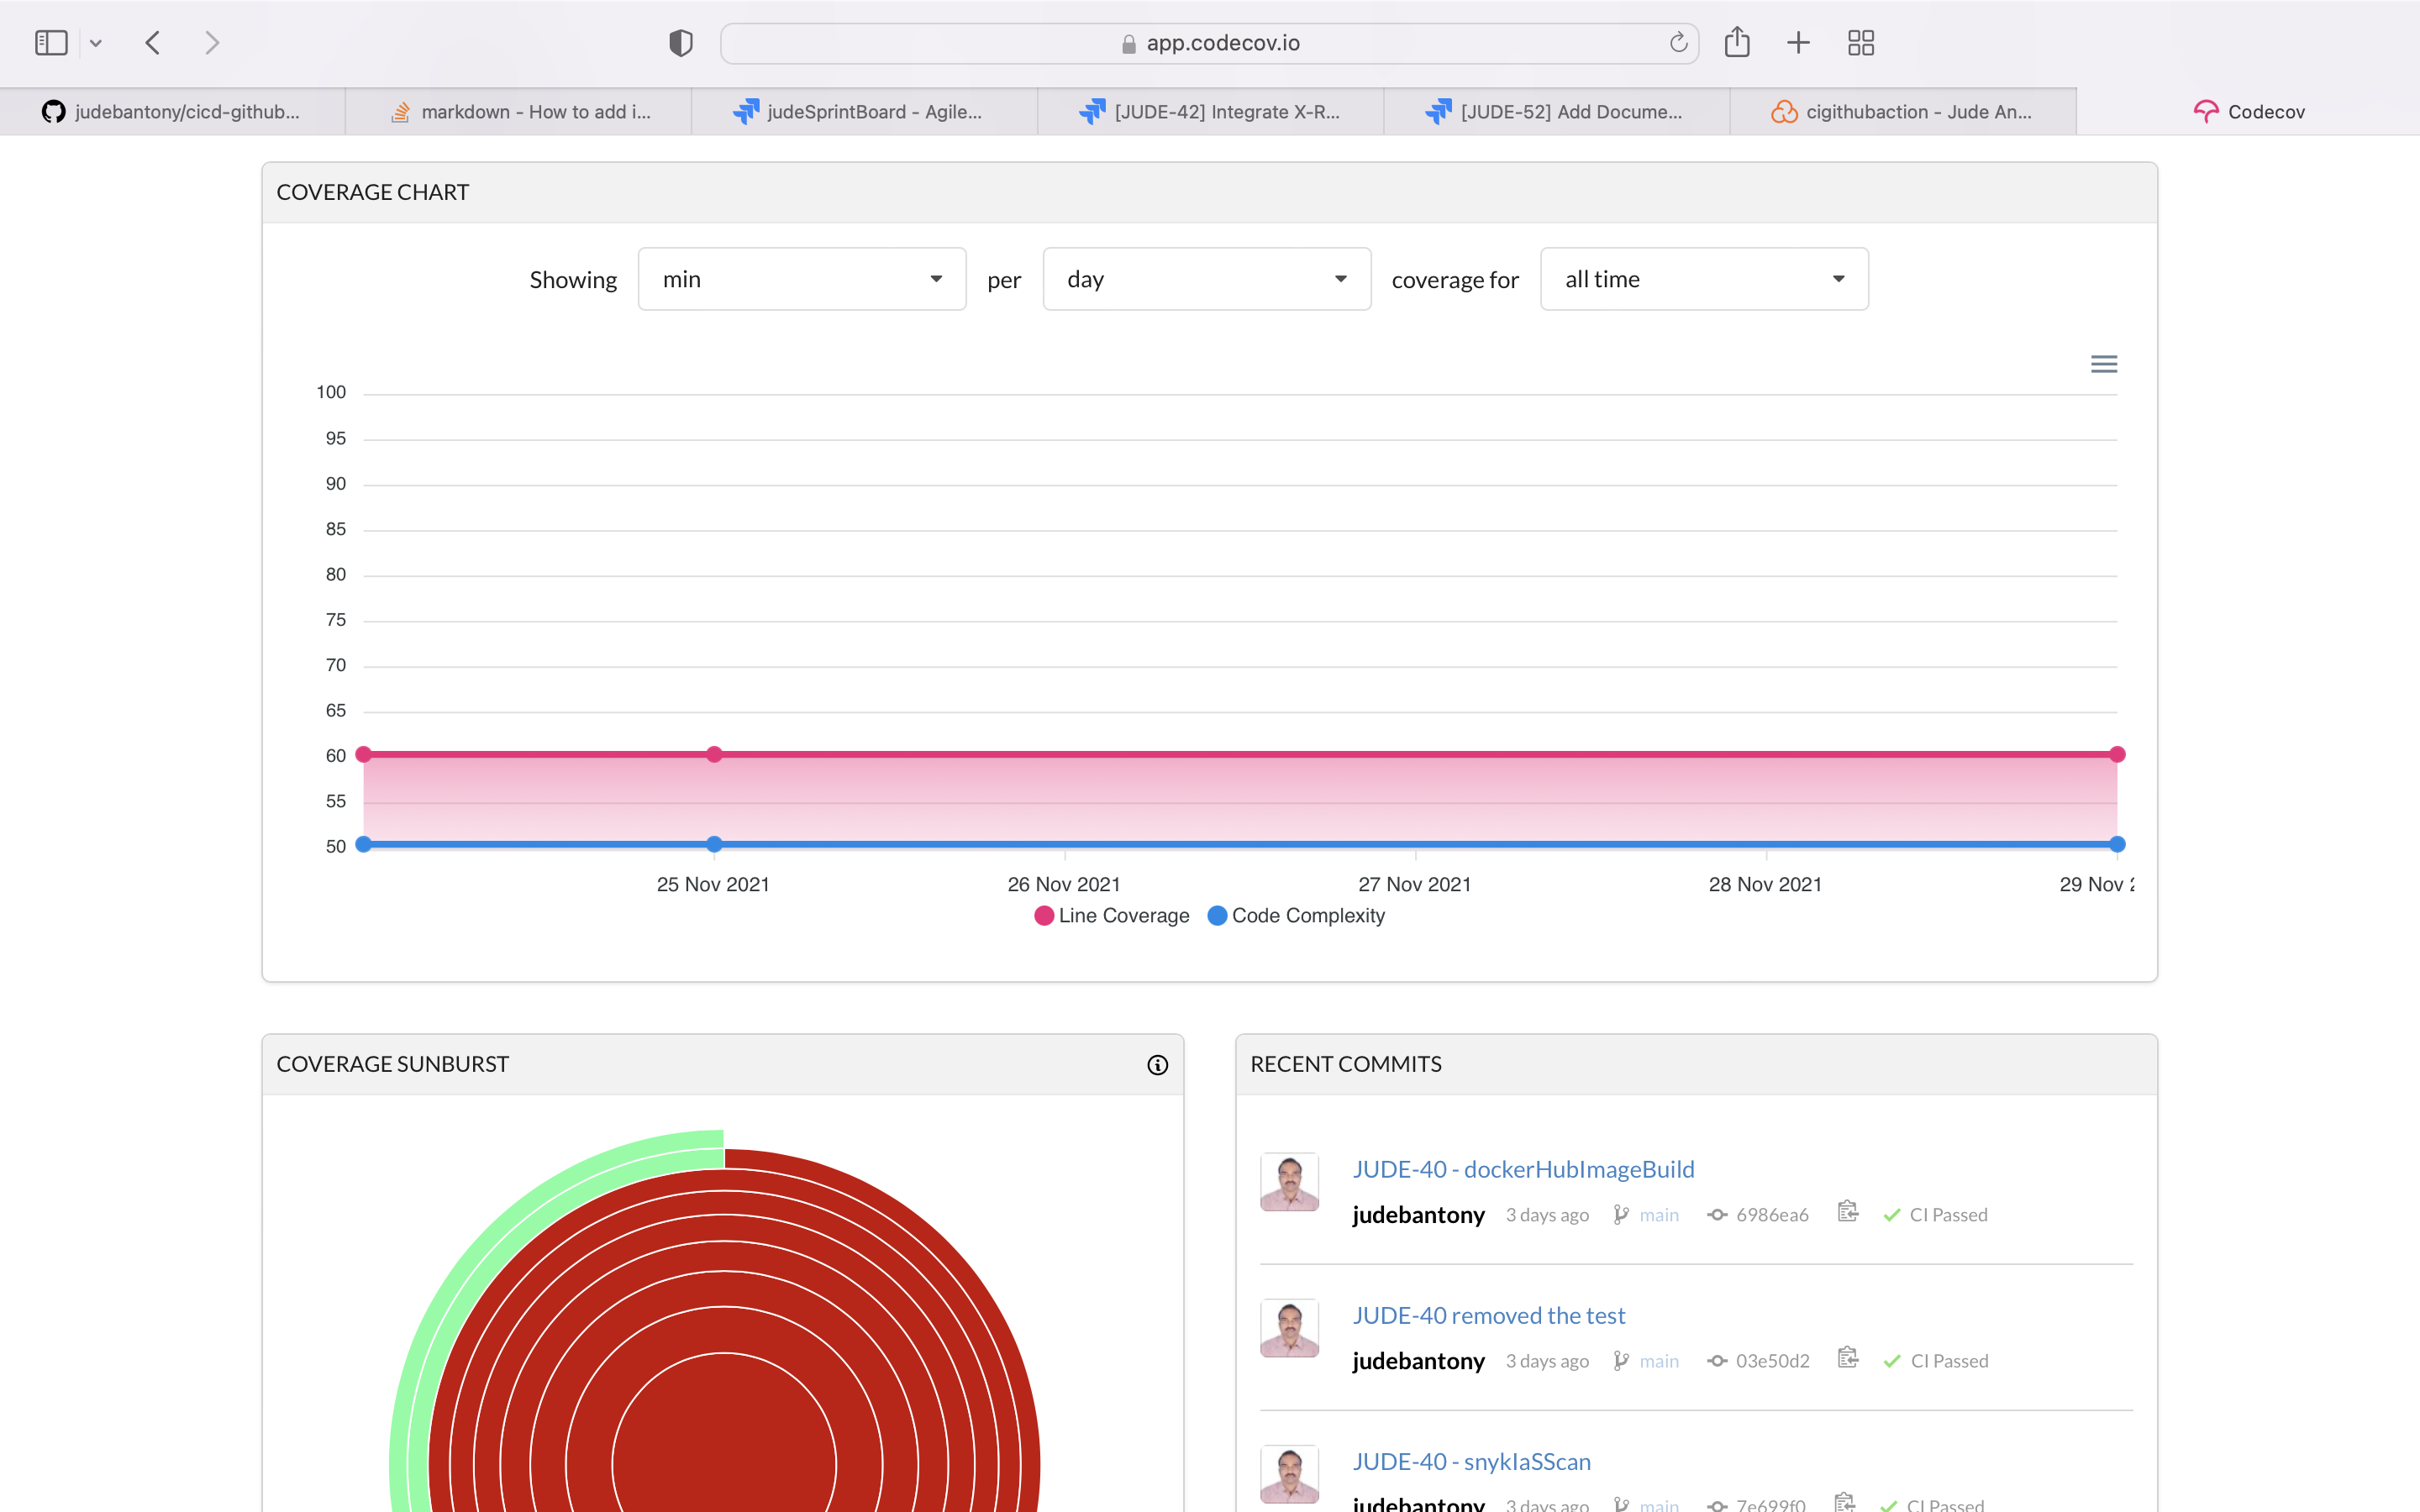Screen dimensions: 2420x1512
Task: Open the 'JUDE-40 removed the test' commit
Action: [x=1488, y=1315]
